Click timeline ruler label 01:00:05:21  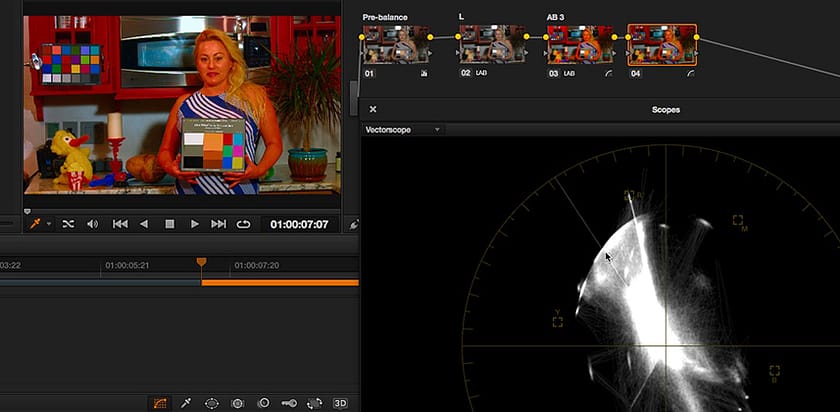128,265
